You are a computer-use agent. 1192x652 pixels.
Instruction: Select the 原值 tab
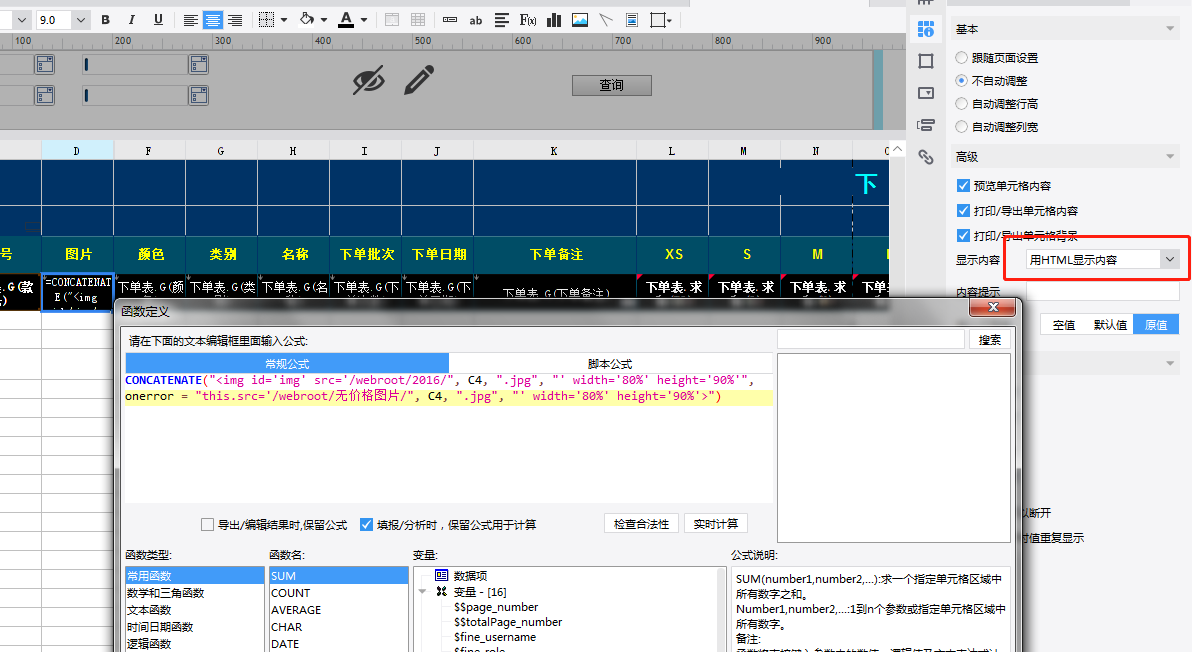click(x=1156, y=324)
